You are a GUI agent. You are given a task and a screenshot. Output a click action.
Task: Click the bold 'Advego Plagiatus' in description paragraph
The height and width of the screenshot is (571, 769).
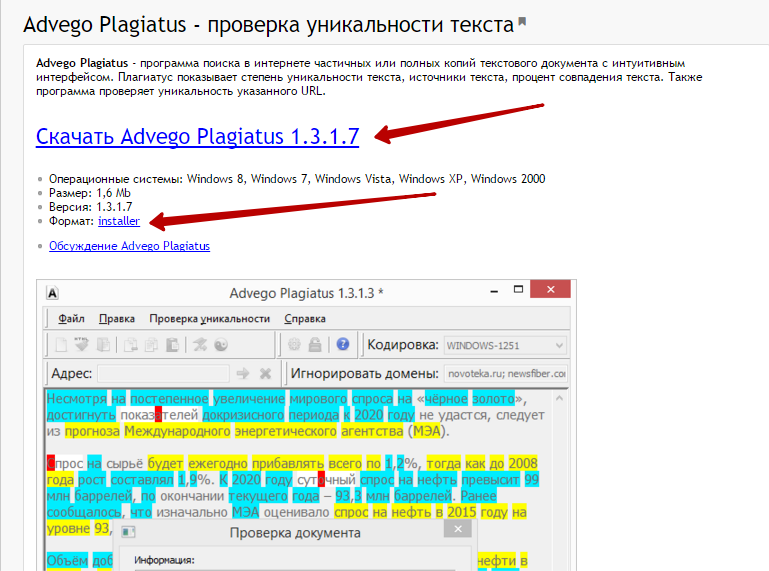pos(82,63)
